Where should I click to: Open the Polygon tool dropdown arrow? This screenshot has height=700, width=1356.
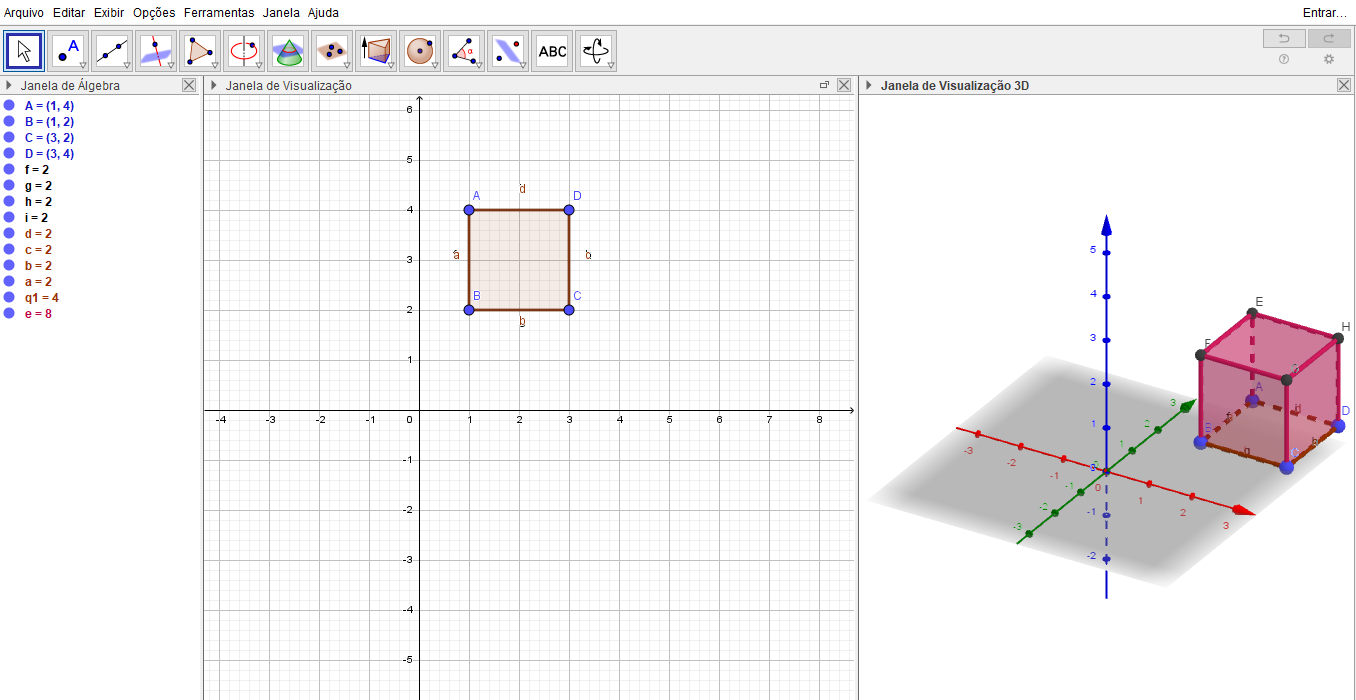(215, 65)
